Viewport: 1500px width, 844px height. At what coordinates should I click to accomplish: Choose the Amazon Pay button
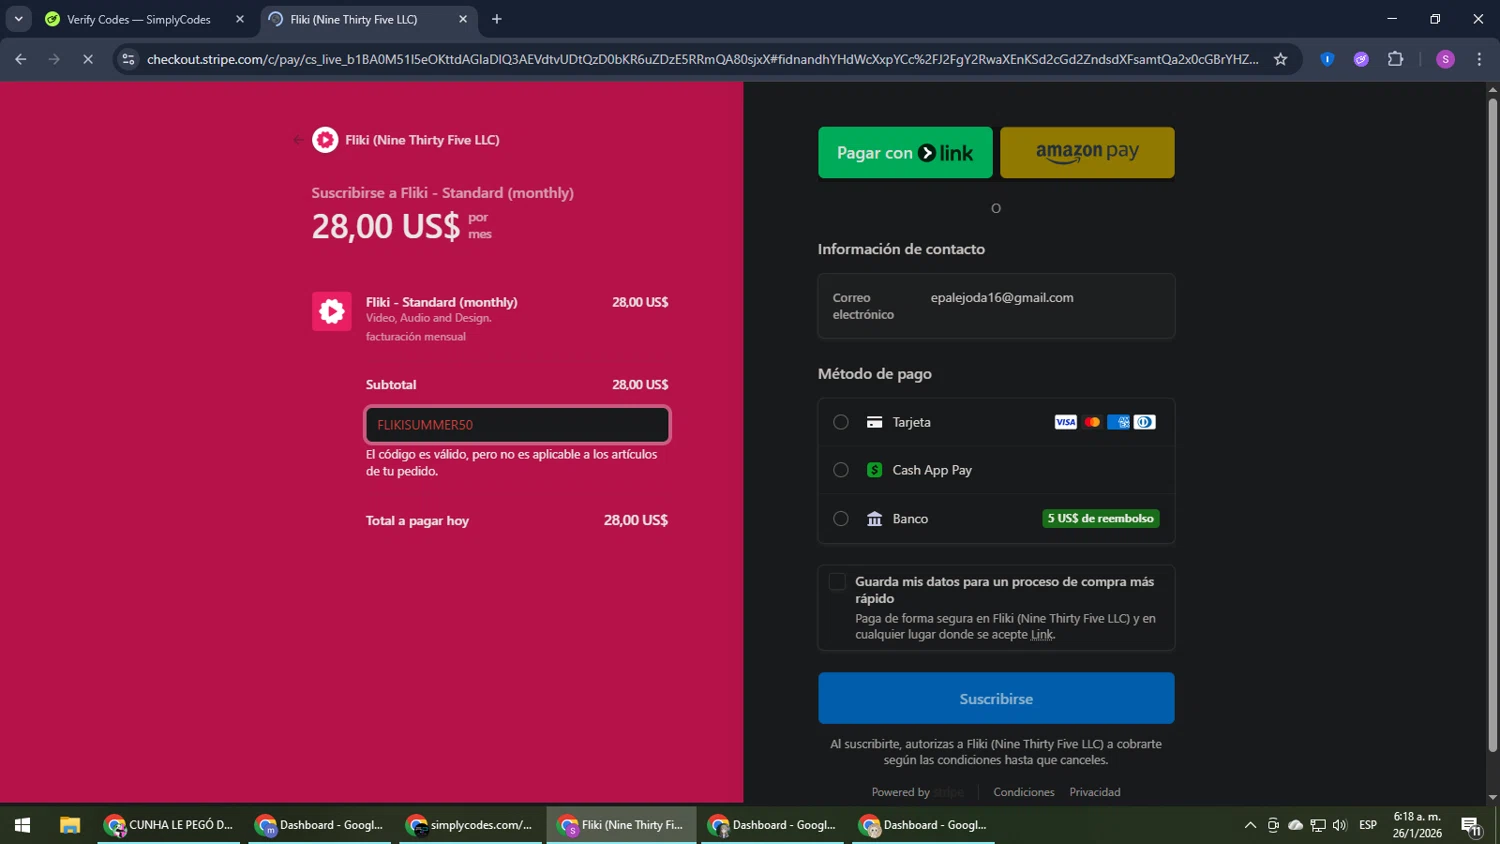1087,152
